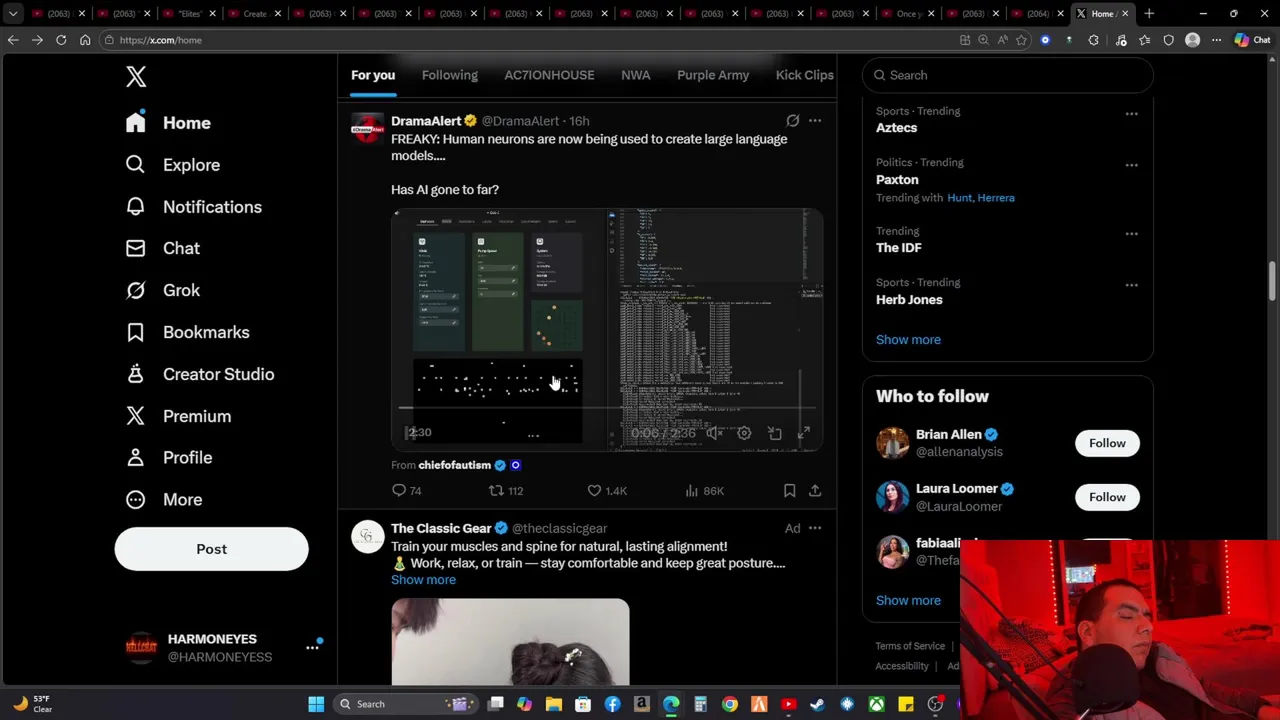Repost the DramaAlert post
The height and width of the screenshot is (720, 1280).
pyautogui.click(x=506, y=491)
